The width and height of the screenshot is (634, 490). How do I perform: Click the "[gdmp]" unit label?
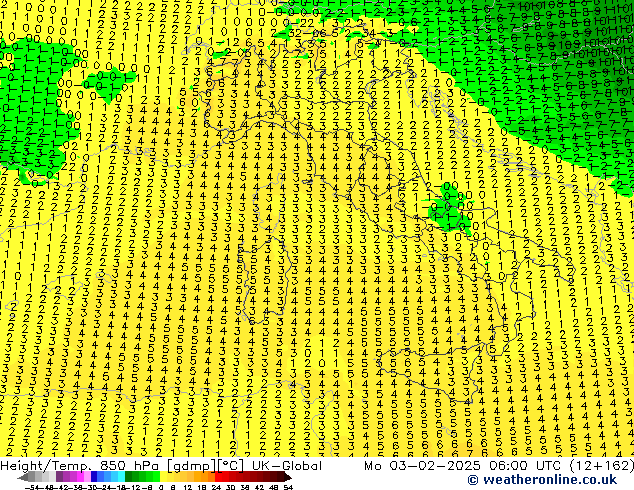click(192, 466)
